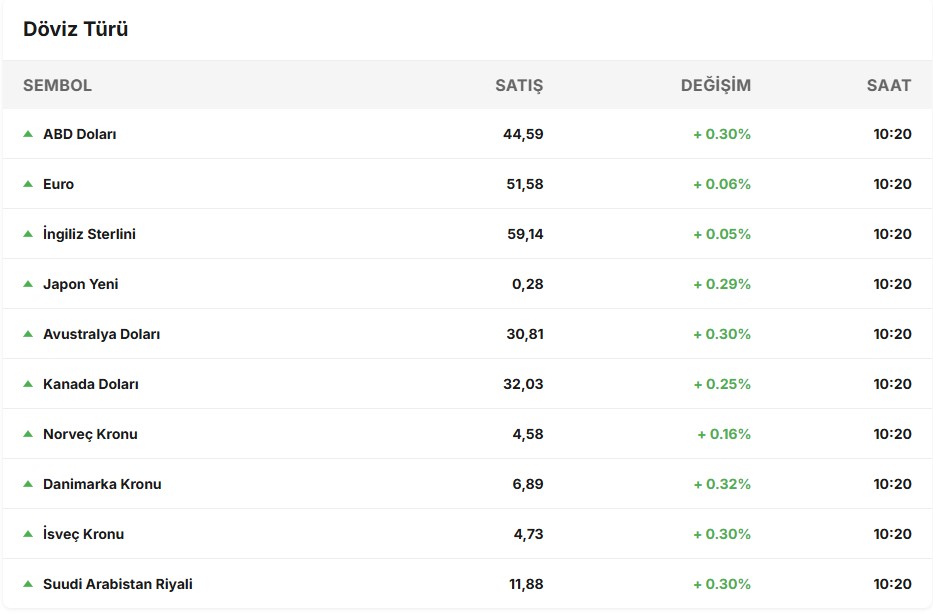The height and width of the screenshot is (615, 933).
Task: Click the SAAT column header
Action: [x=888, y=85]
